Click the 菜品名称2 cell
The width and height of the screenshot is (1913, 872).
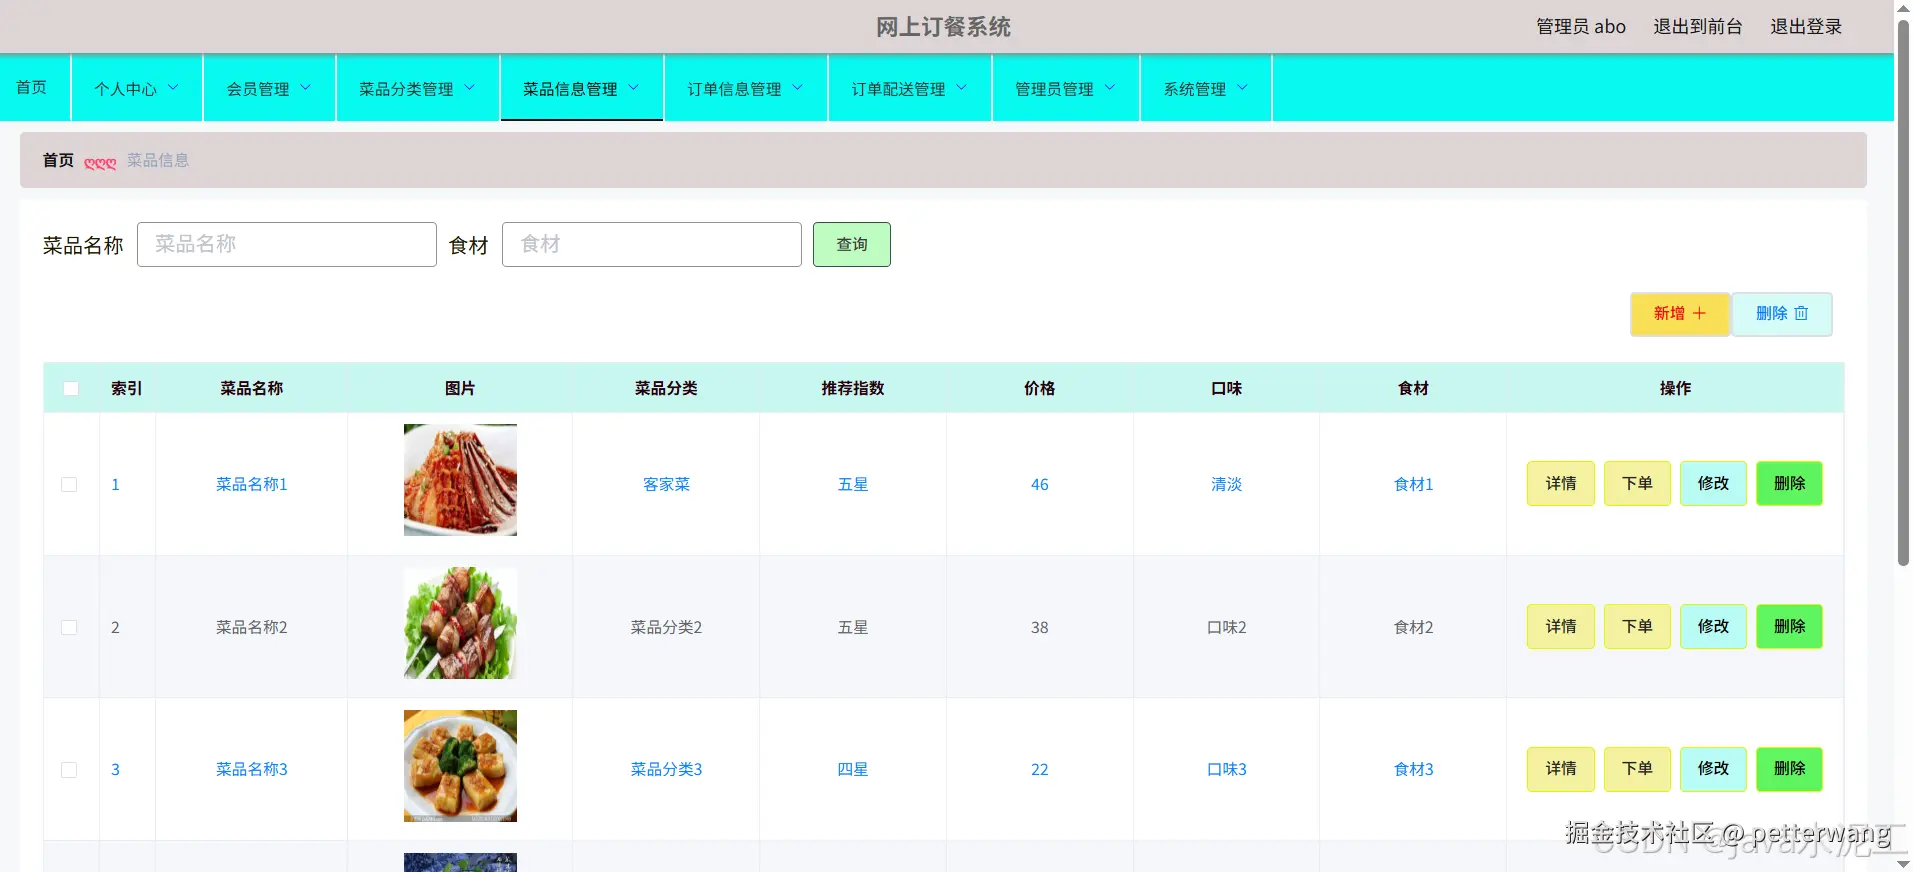[252, 627]
